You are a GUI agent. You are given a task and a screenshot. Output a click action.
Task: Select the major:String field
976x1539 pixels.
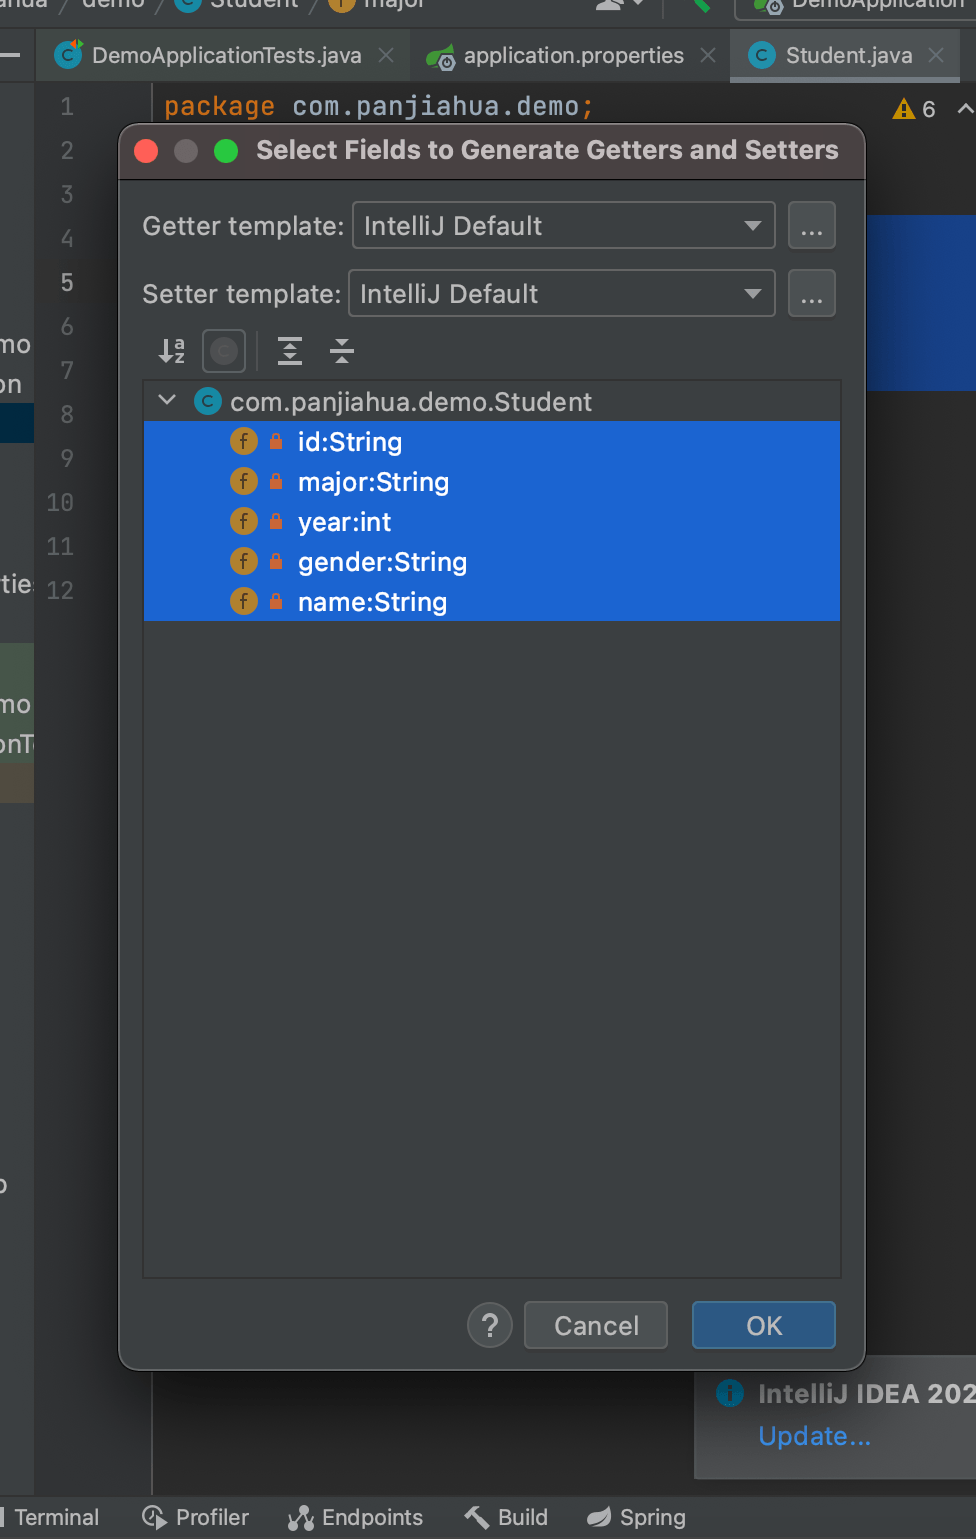pyautogui.click(x=373, y=482)
